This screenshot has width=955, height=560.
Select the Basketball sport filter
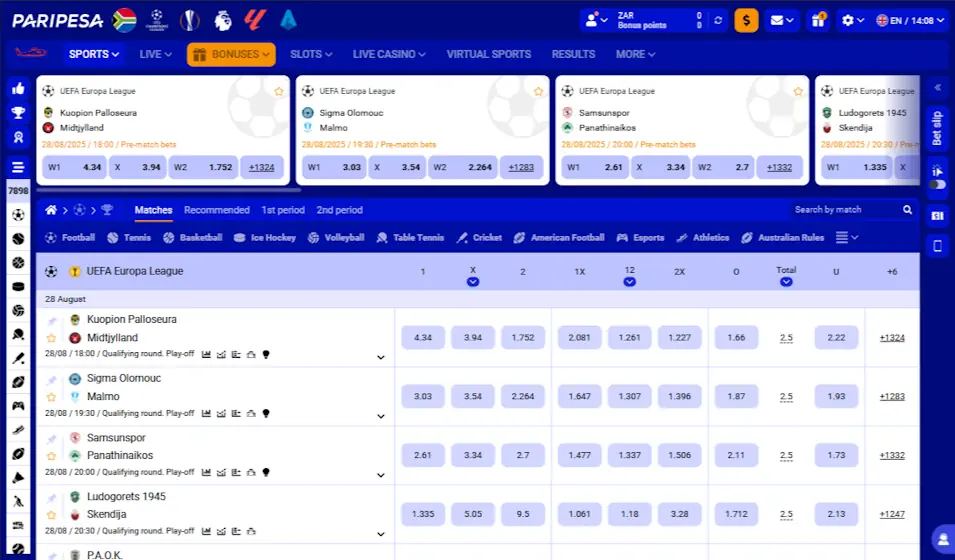192,238
